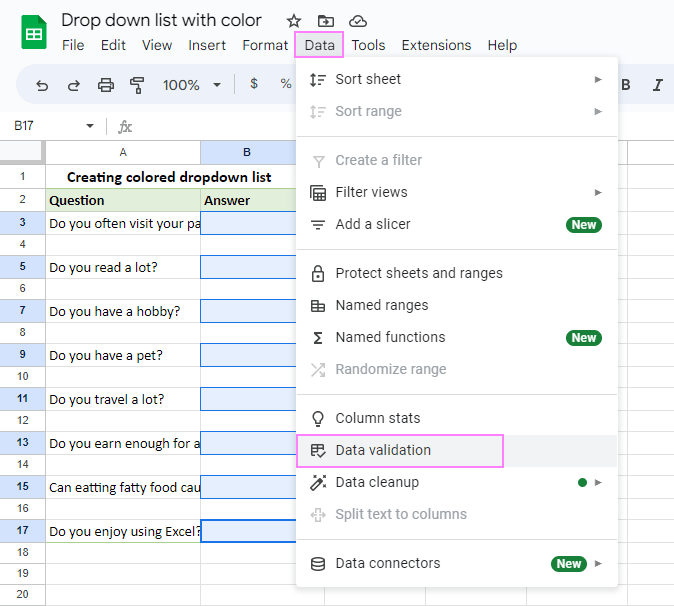Screen dimensions: 674x606
Task: Close the open Data menu tab
Action: coord(319,45)
